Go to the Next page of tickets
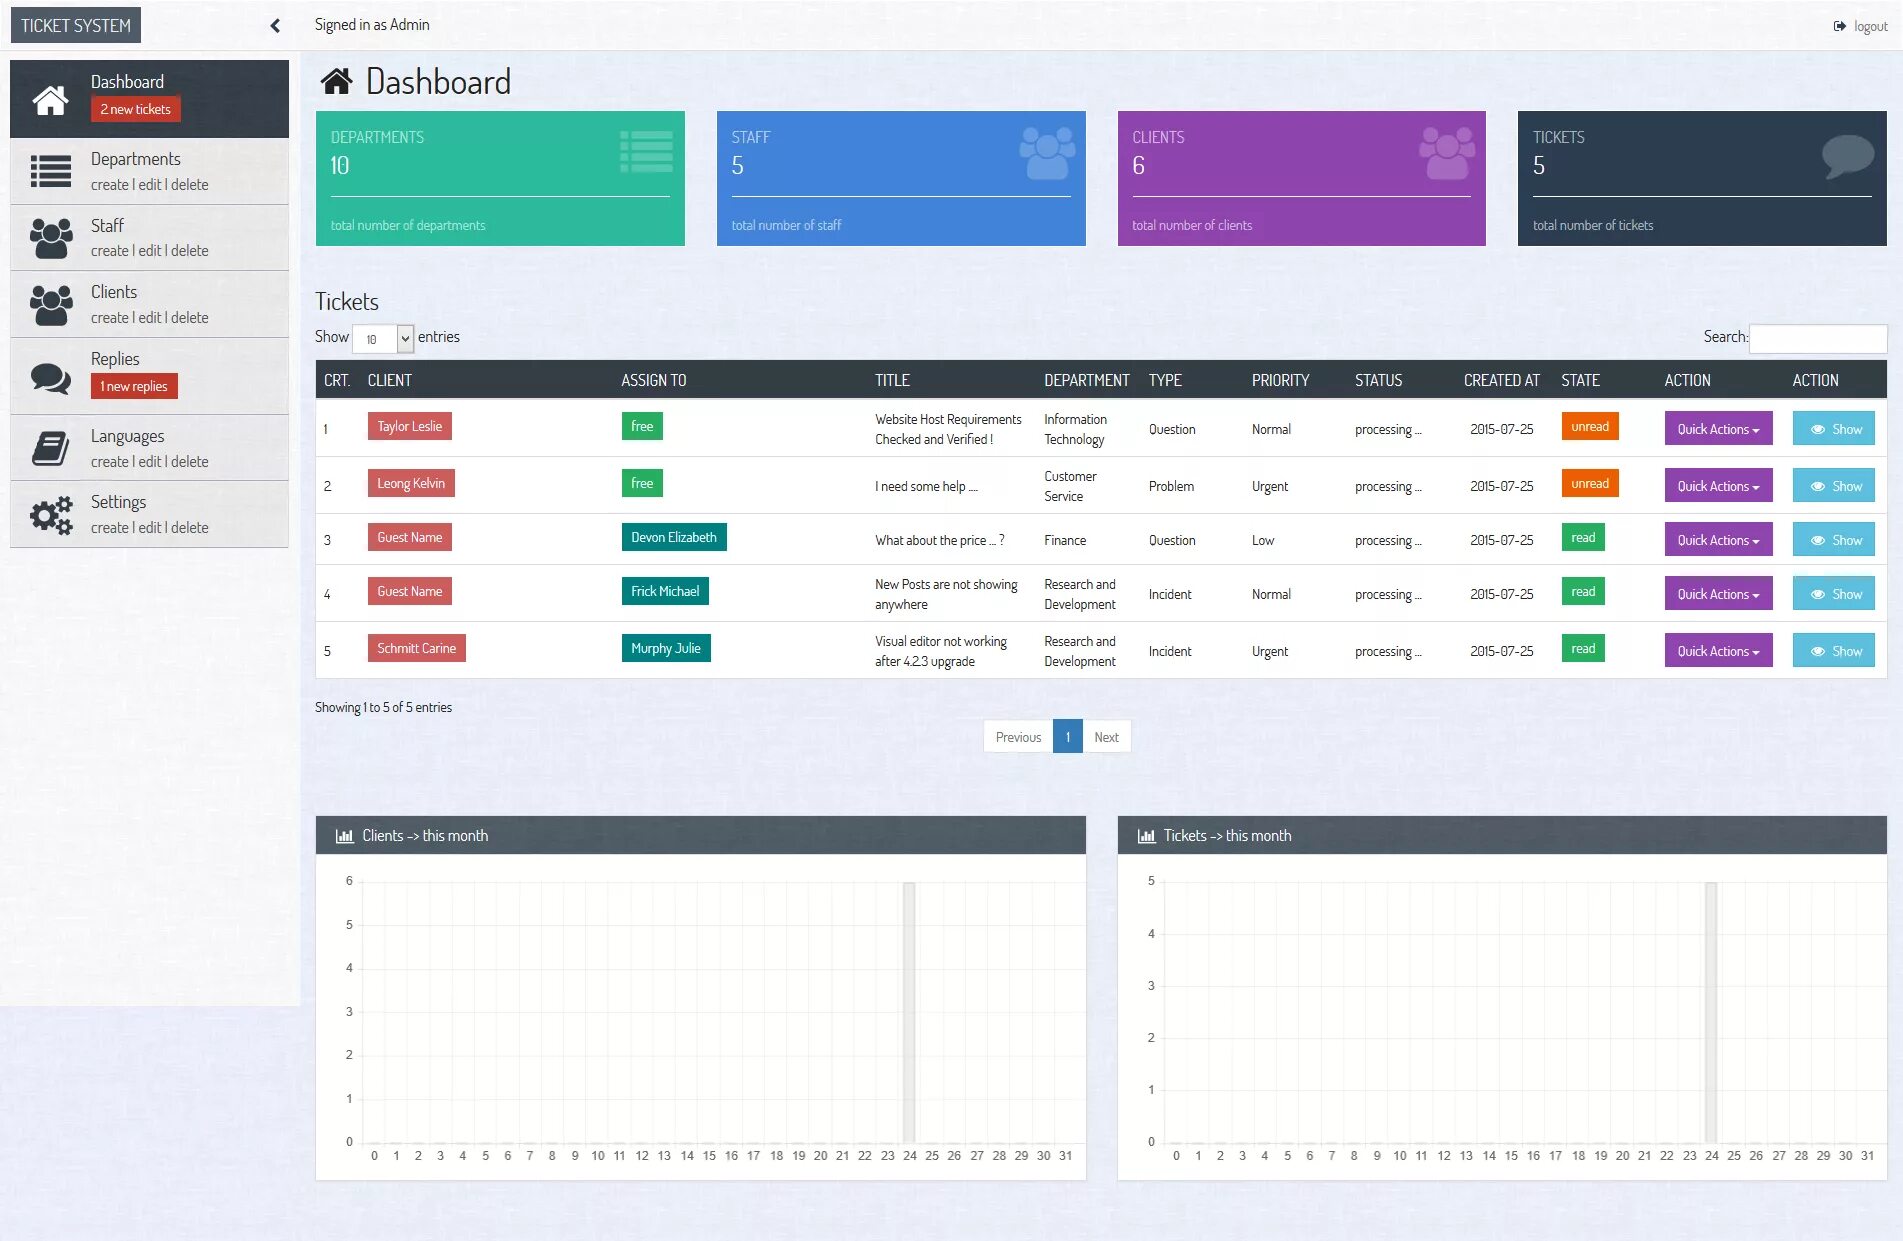Viewport: 1903px width, 1241px height. (1106, 737)
